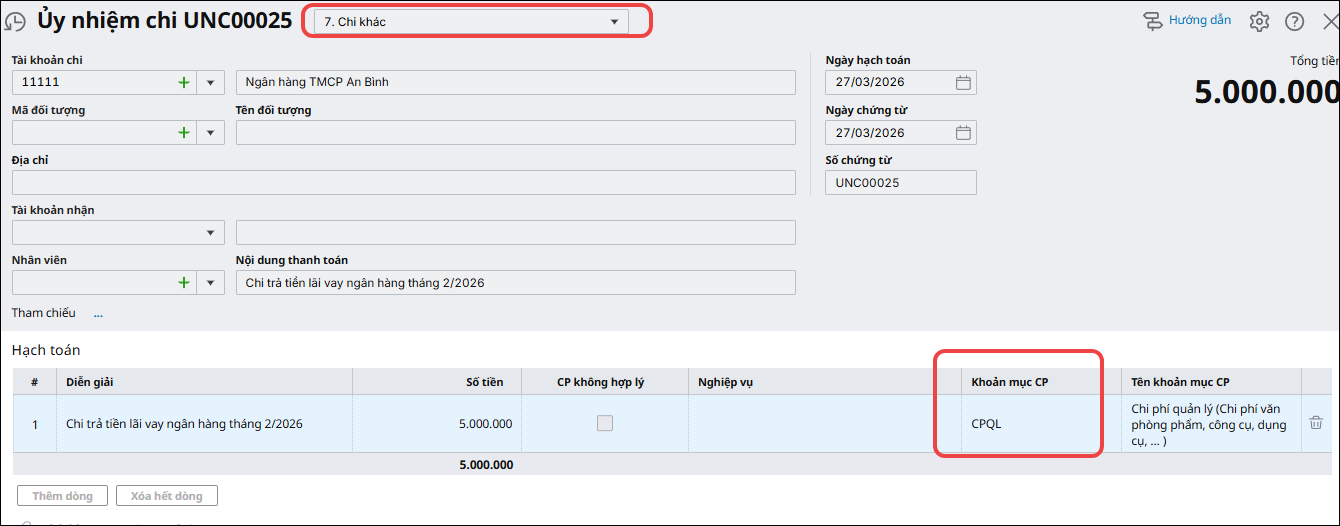This screenshot has width=1340, height=526.
Task: Open the history clock icon beside the title
Action: [x=15, y=22]
